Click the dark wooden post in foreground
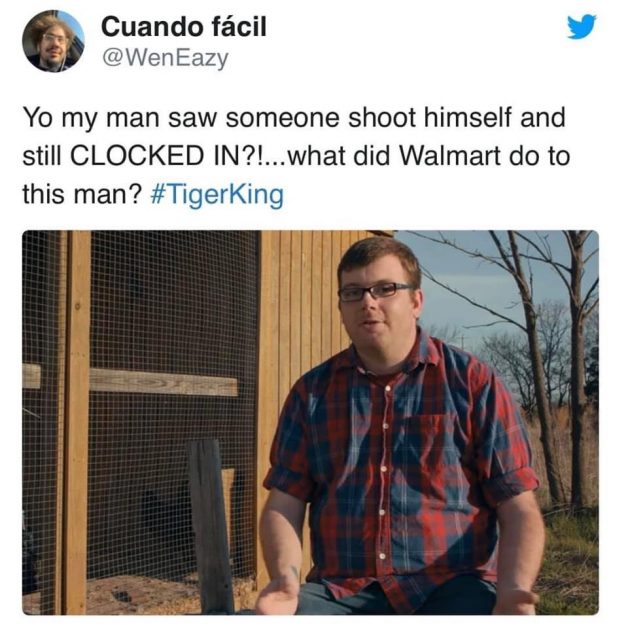The height and width of the screenshot is (627, 628). (210, 526)
